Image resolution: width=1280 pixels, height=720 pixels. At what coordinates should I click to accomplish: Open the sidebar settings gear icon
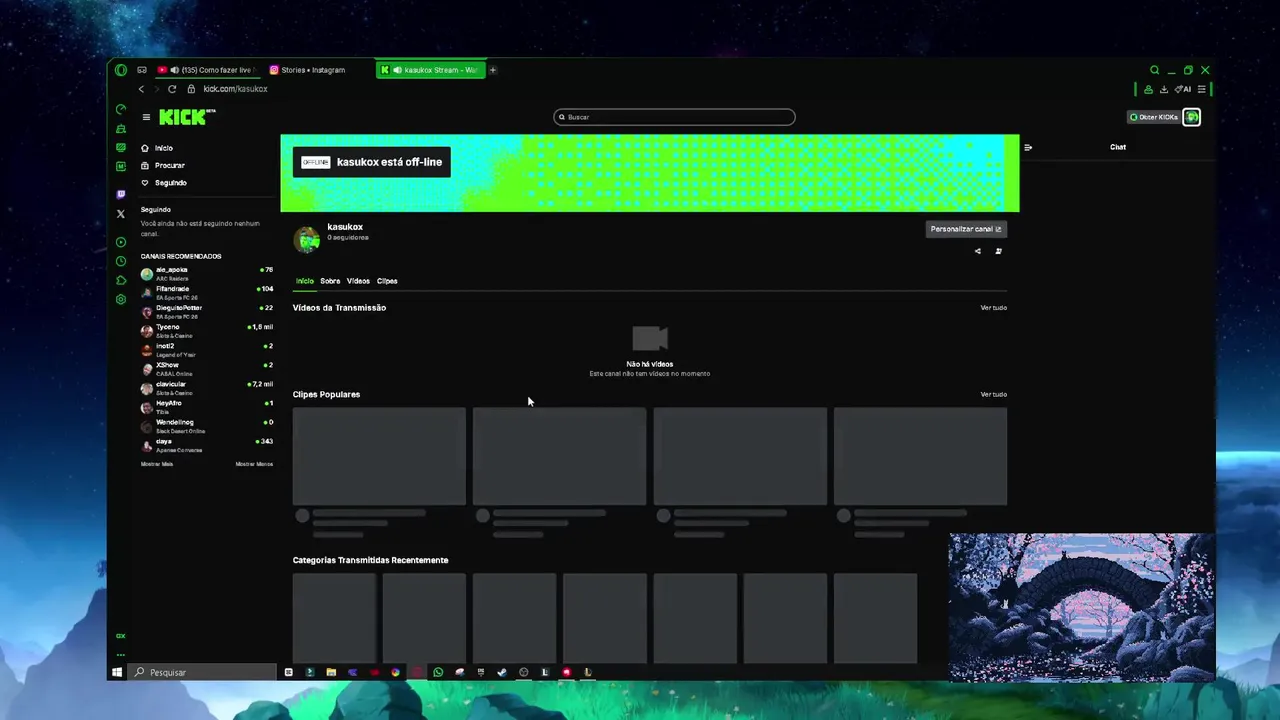coord(121,299)
